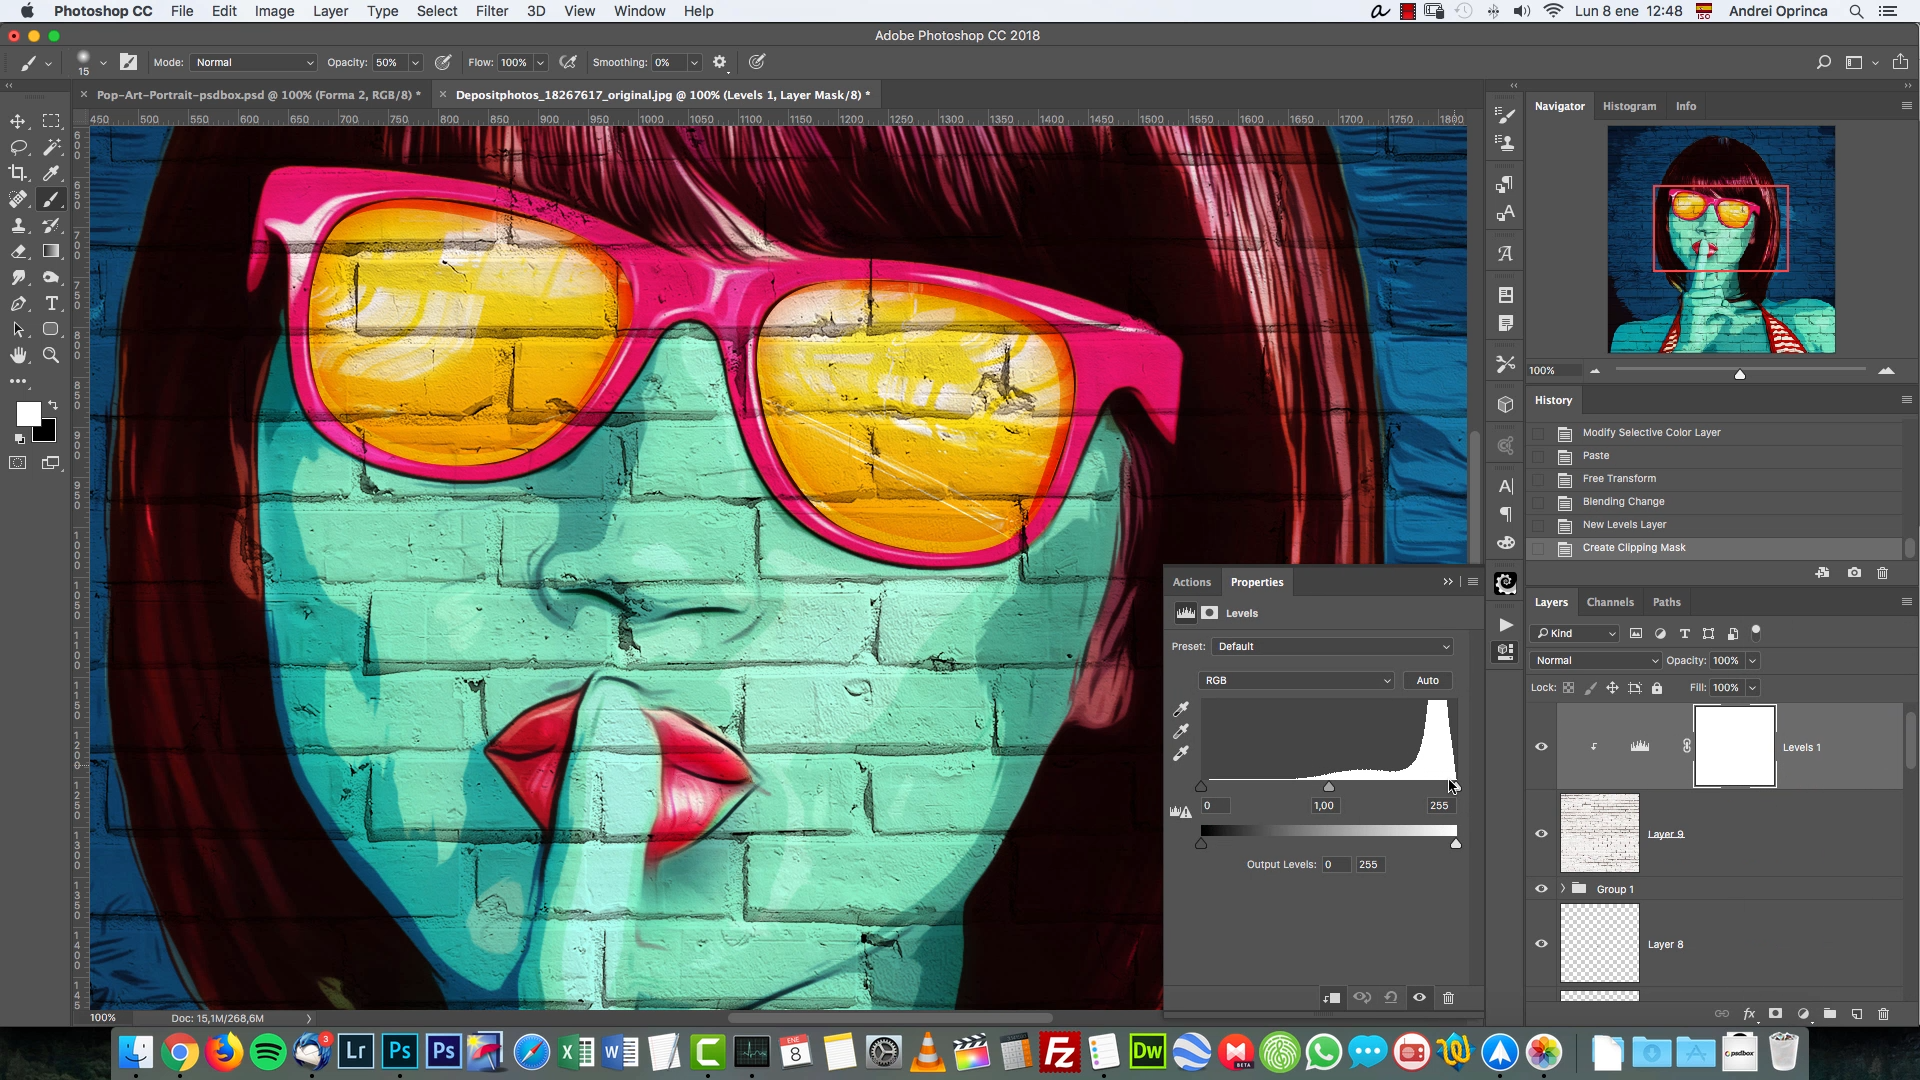Switch to Actions tab
This screenshot has width=1920, height=1080.
point(1191,582)
